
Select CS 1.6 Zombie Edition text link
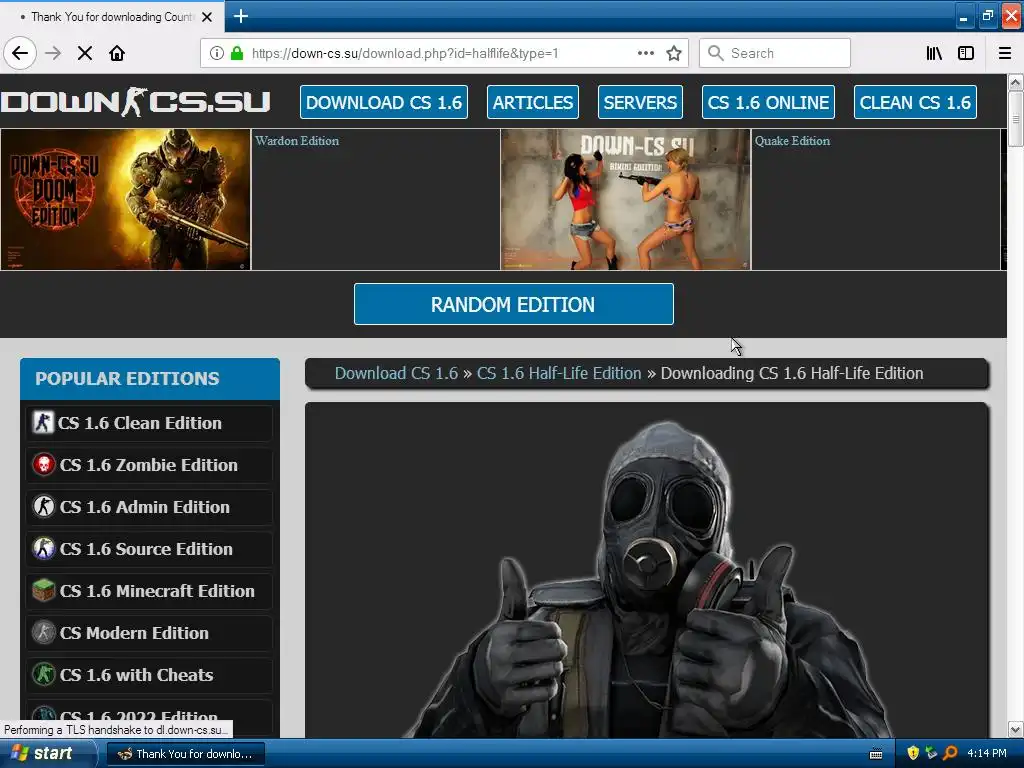[149, 465]
